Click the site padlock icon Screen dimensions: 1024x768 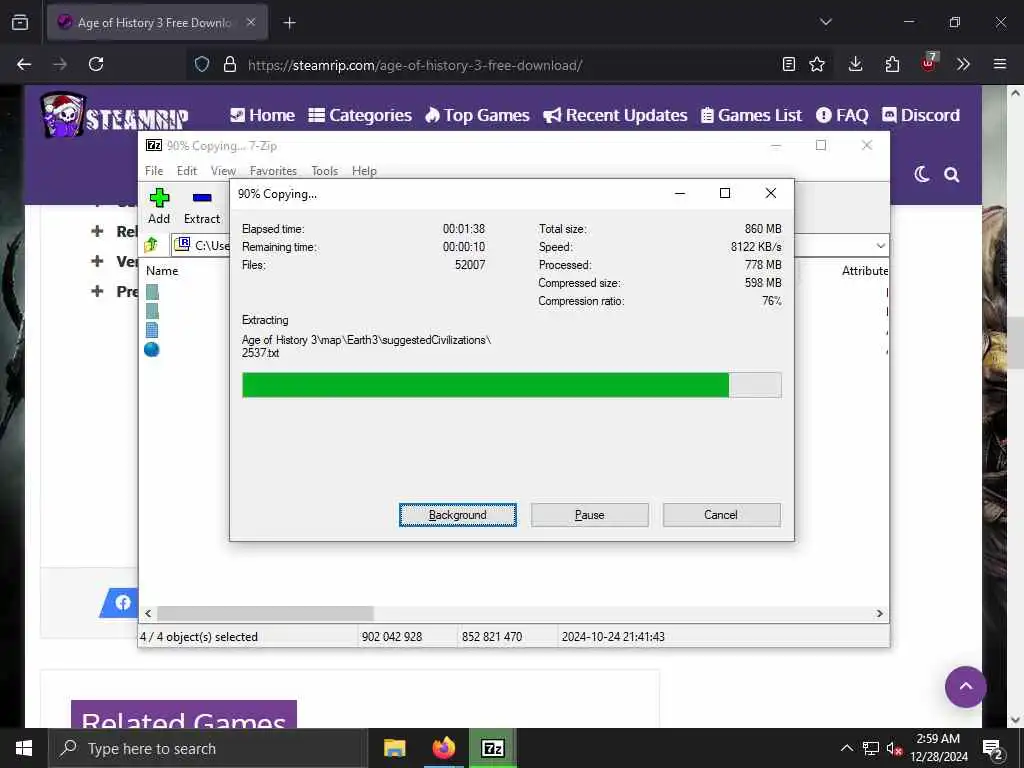(x=230, y=64)
